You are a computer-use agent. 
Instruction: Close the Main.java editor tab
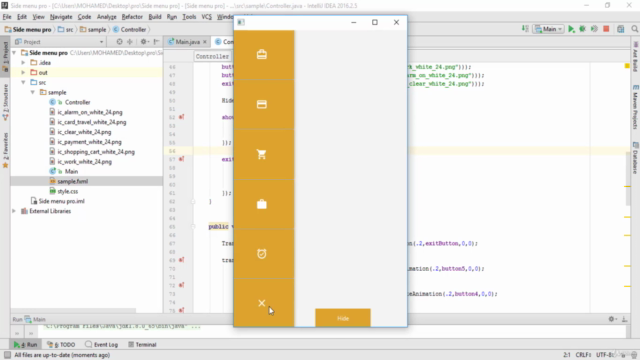(205, 42)
